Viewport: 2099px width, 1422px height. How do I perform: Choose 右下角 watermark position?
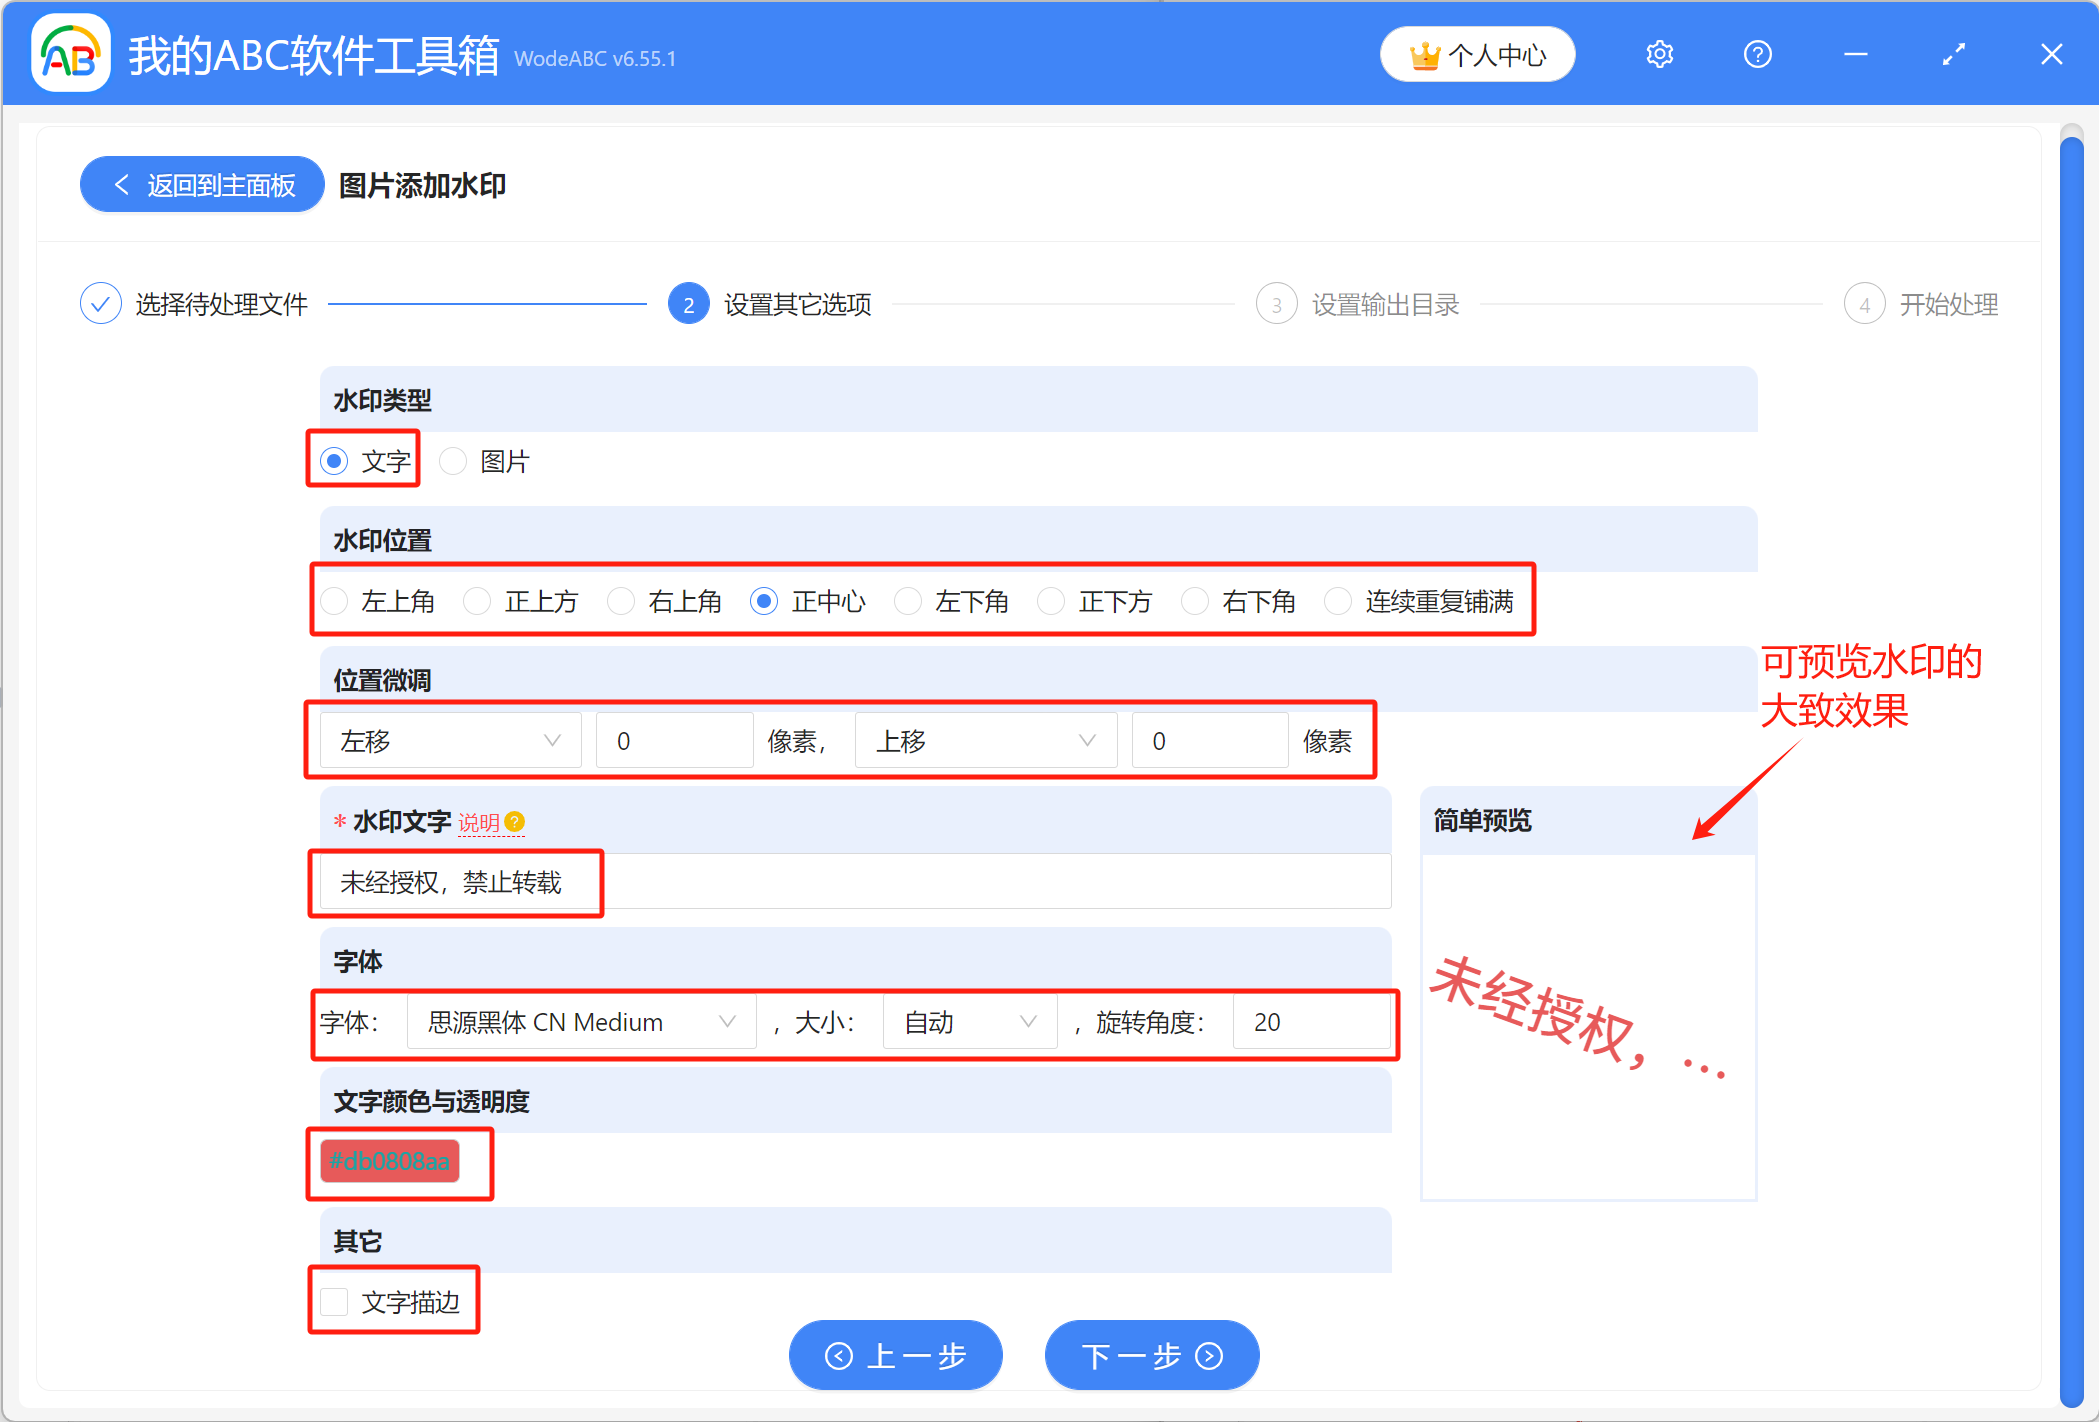[1195, 601]
